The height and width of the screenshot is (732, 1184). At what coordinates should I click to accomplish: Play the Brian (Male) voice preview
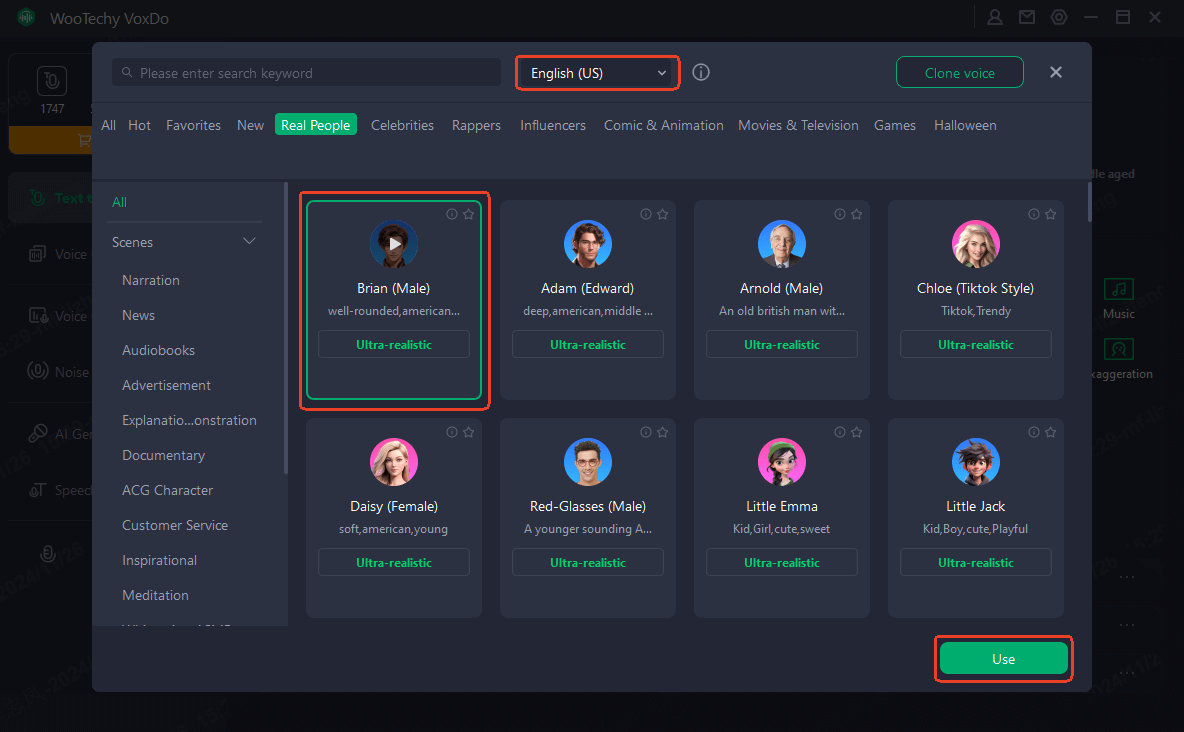394,243
